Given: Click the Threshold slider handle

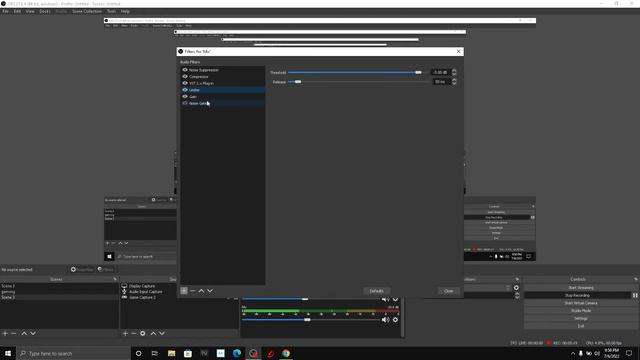Looking at the screenshot, I should (418, 72).
